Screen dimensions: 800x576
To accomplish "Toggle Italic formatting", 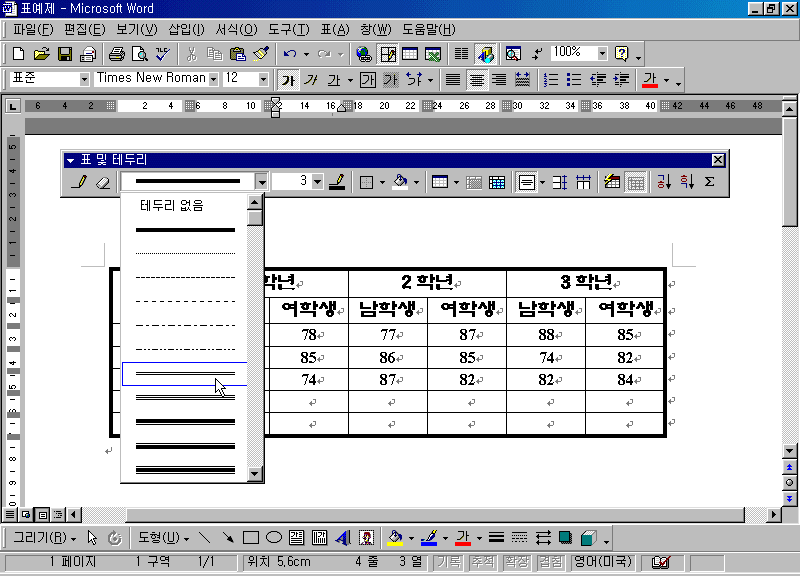I will click(311, 80).
